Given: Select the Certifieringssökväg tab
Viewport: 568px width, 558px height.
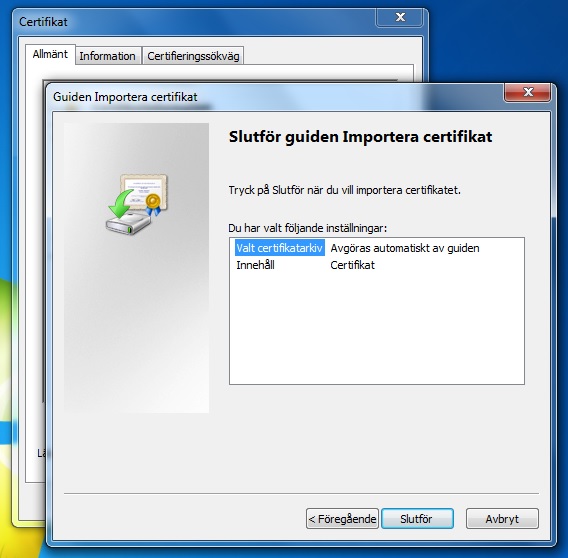Looking at the screenshot, I should pyautogui.click(x=193, y=56).
